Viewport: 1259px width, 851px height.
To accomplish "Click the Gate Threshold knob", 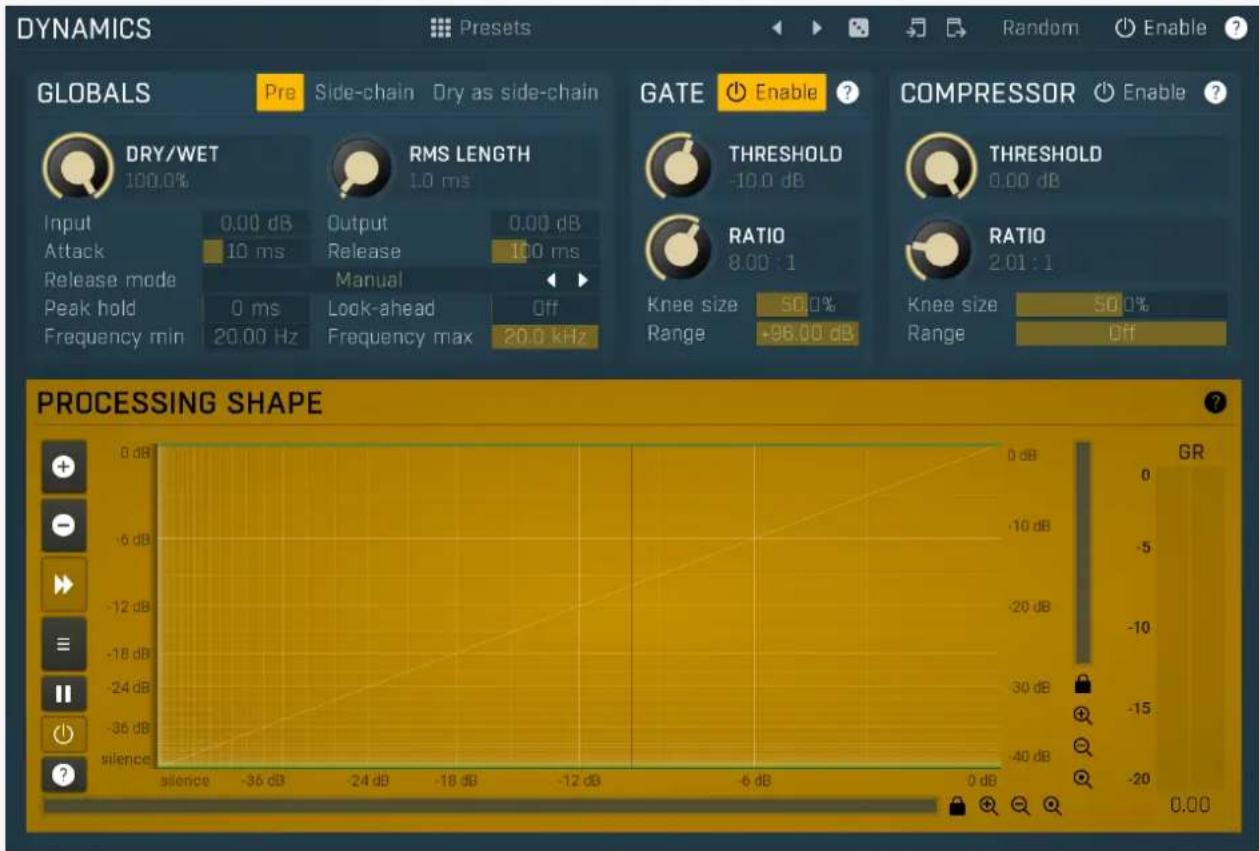I will tap(678, 166).
